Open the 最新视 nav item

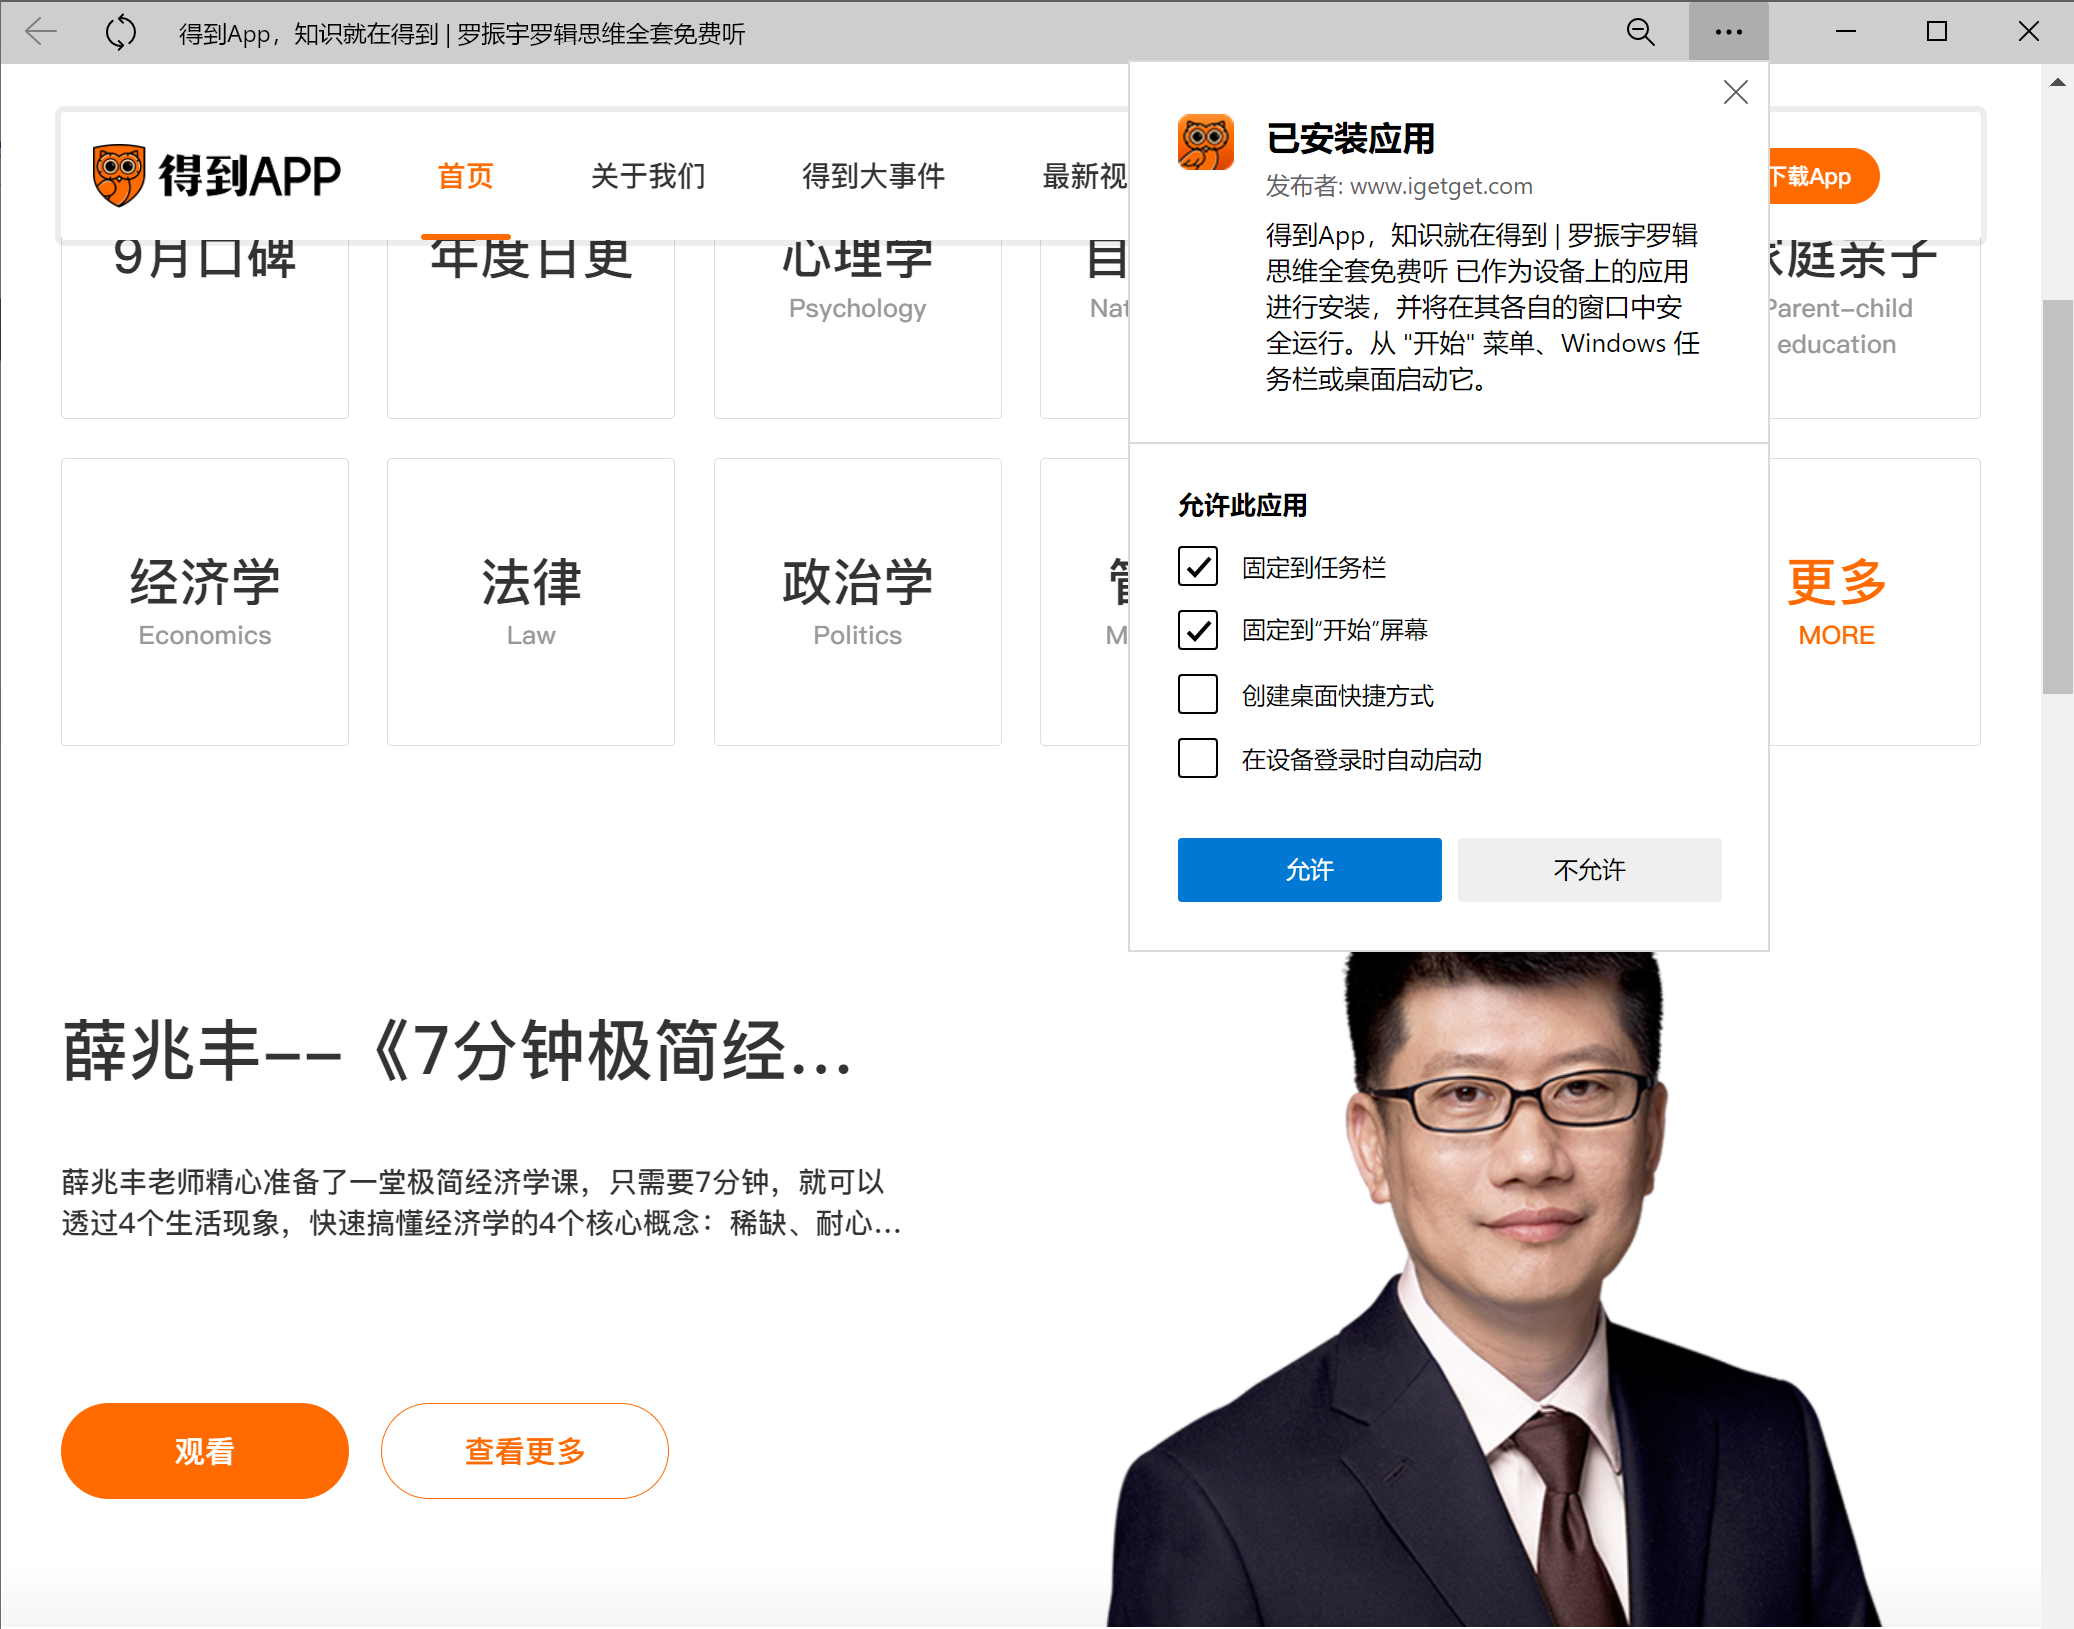click(x=1084, y=176)
